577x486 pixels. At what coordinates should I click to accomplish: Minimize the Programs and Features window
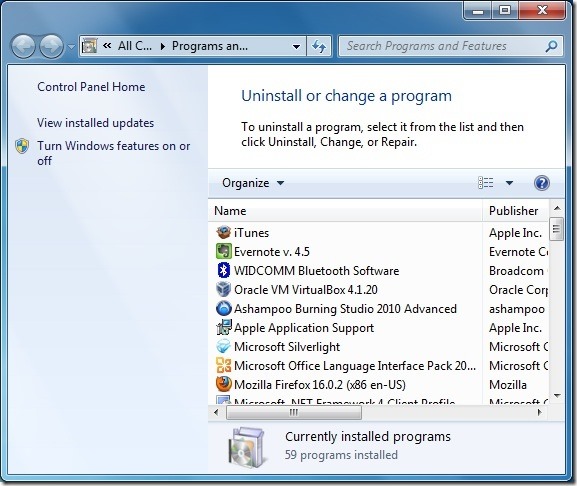[477, 10]
